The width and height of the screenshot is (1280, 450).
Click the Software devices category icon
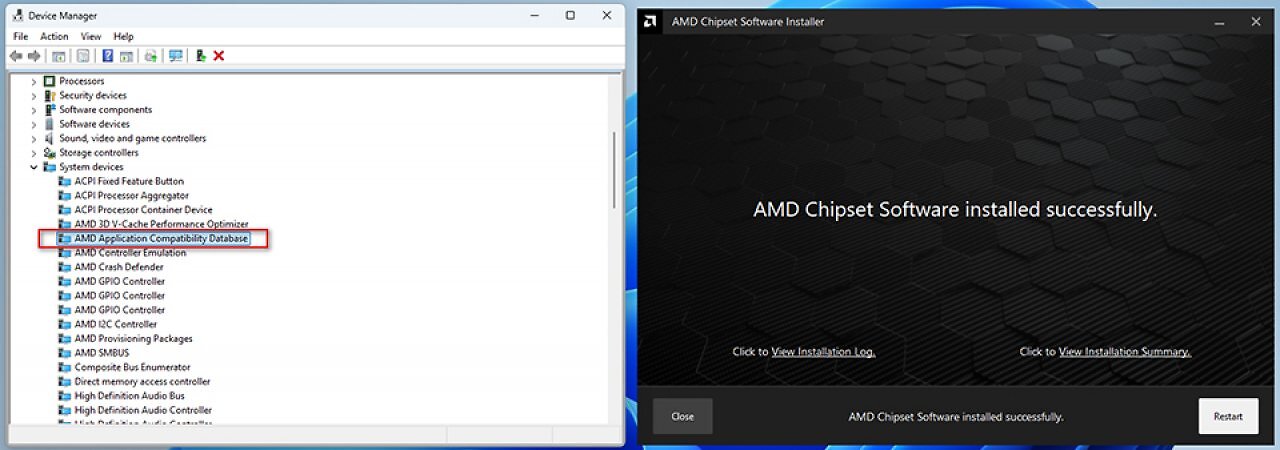pos(49,124)
